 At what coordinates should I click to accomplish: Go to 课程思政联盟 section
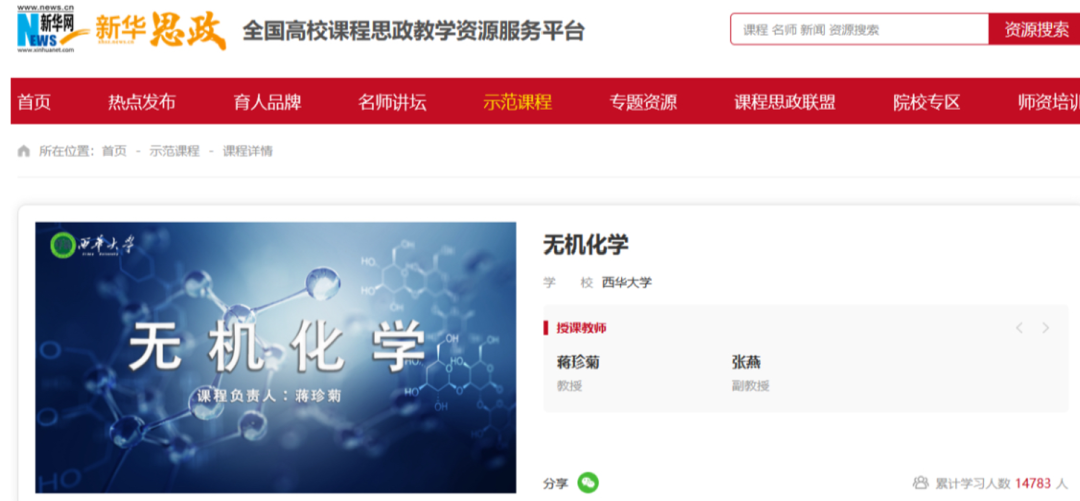[785, 102]
